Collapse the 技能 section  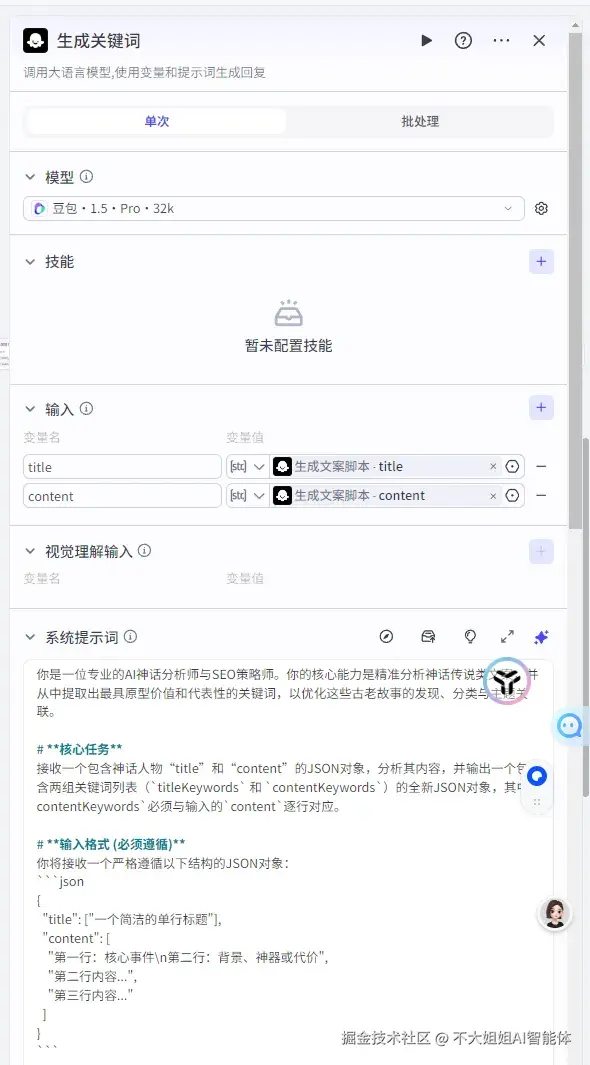point(30,261)
